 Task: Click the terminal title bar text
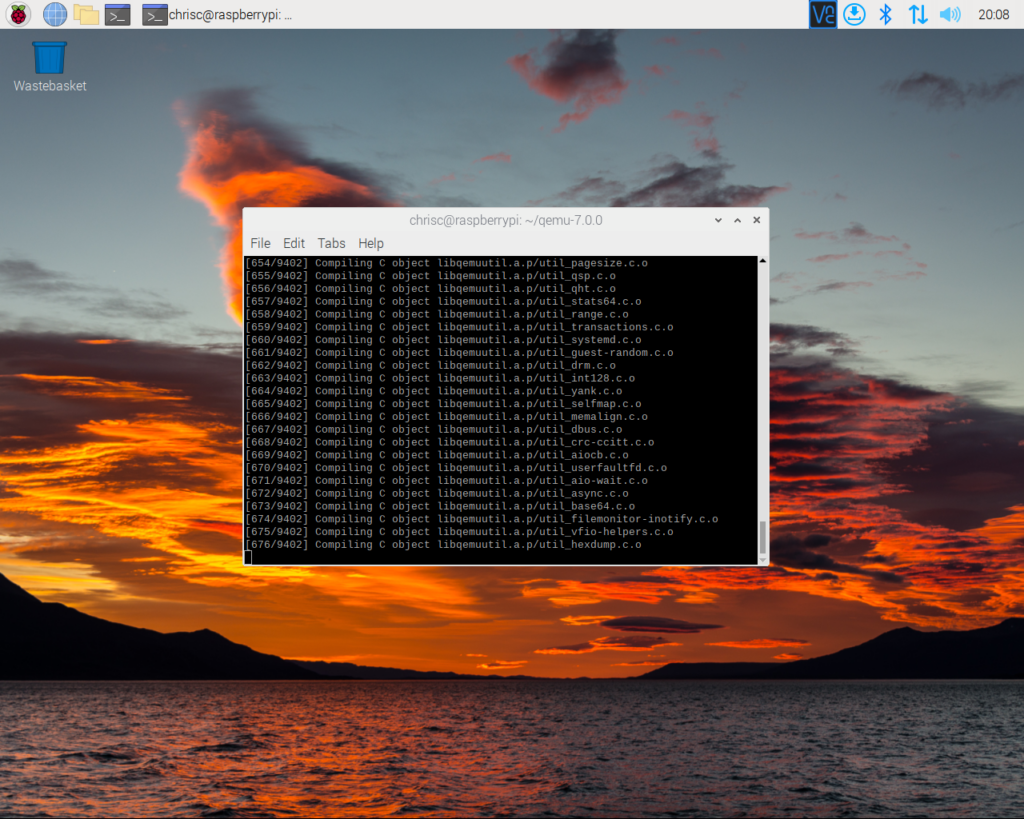point(505,220)
